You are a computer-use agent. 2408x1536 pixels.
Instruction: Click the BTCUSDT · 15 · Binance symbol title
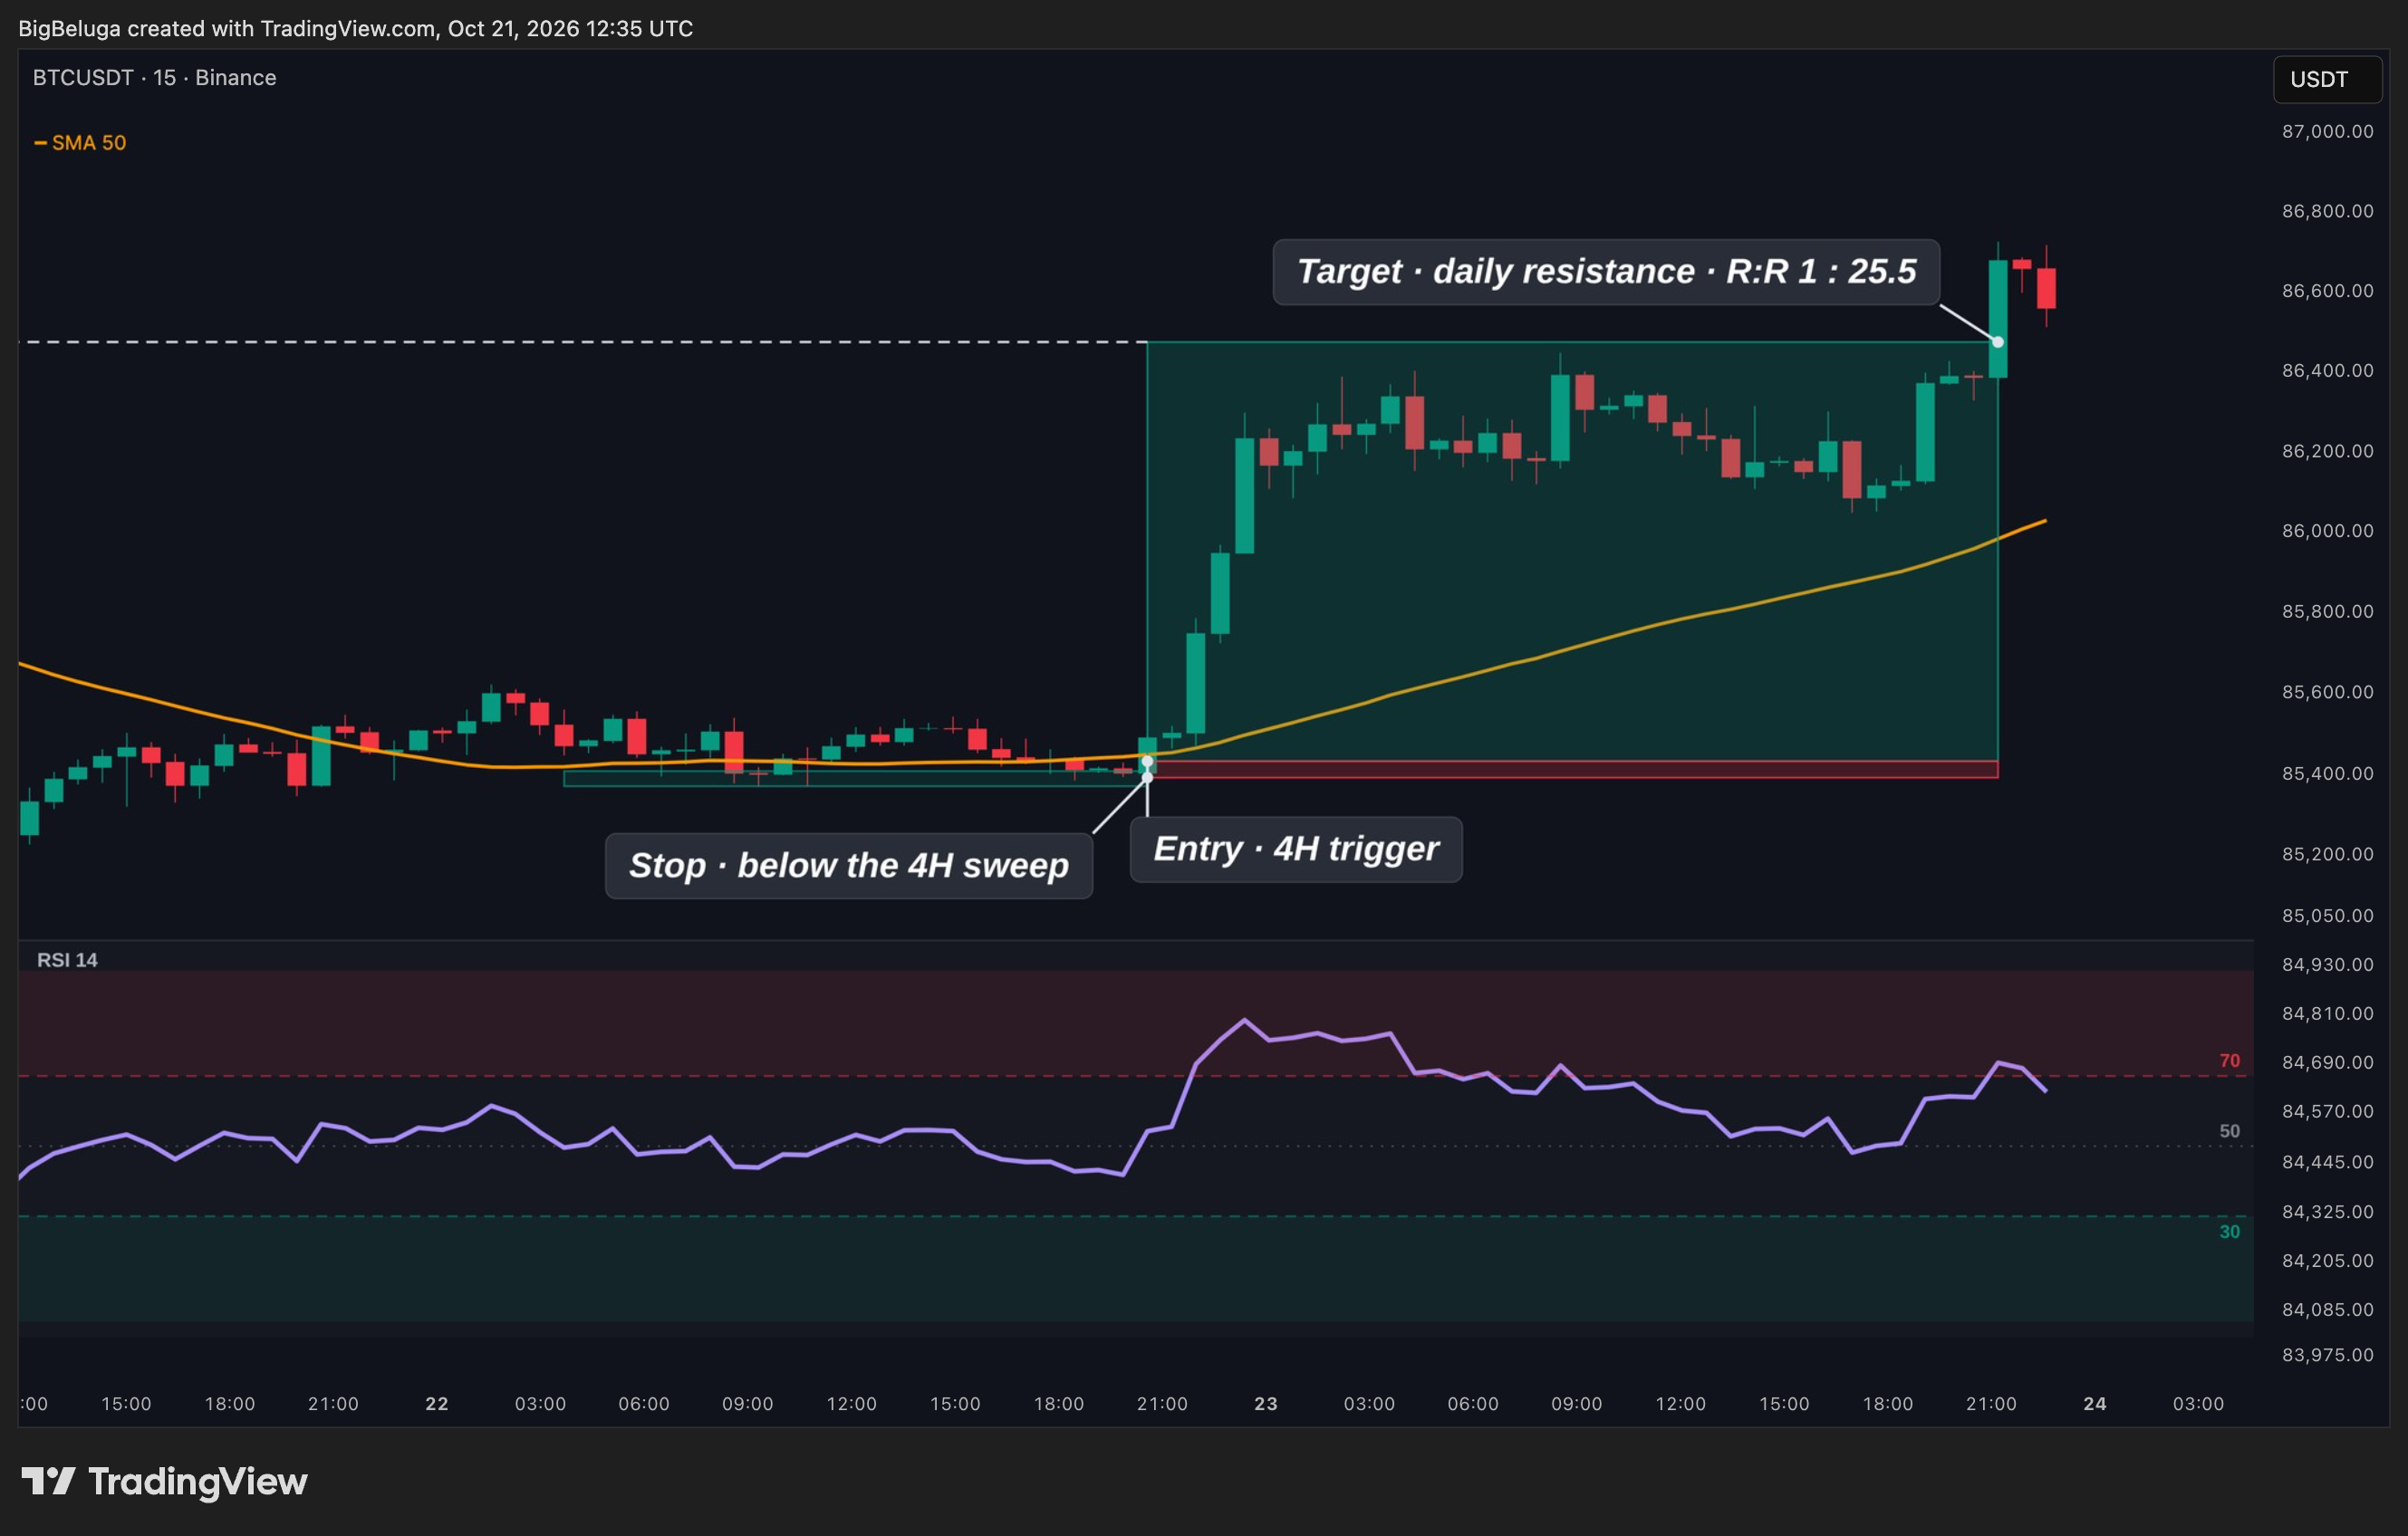[154, 78]
